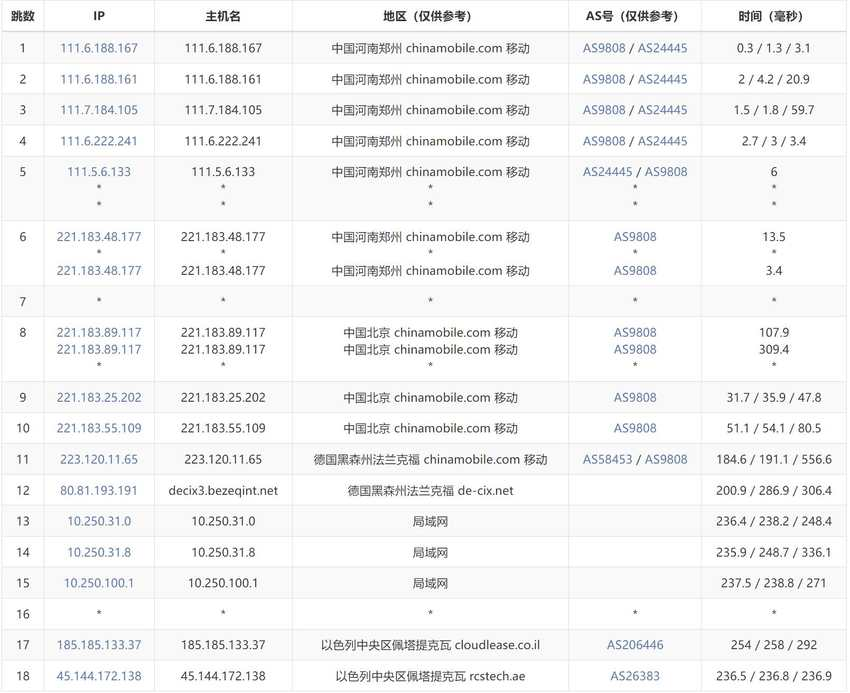Screen dimensions: 850x693
Task: Open AS9808 link in hop 4 row
Action: point(604,142)
